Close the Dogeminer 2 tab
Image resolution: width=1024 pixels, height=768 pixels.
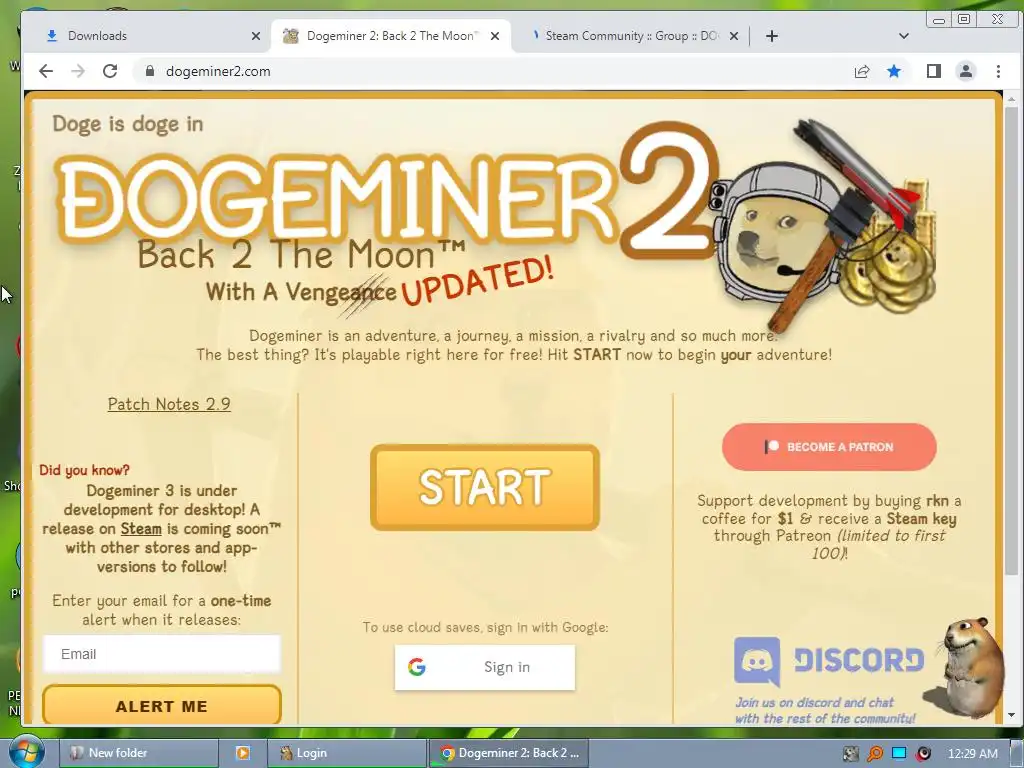point(495,36)
